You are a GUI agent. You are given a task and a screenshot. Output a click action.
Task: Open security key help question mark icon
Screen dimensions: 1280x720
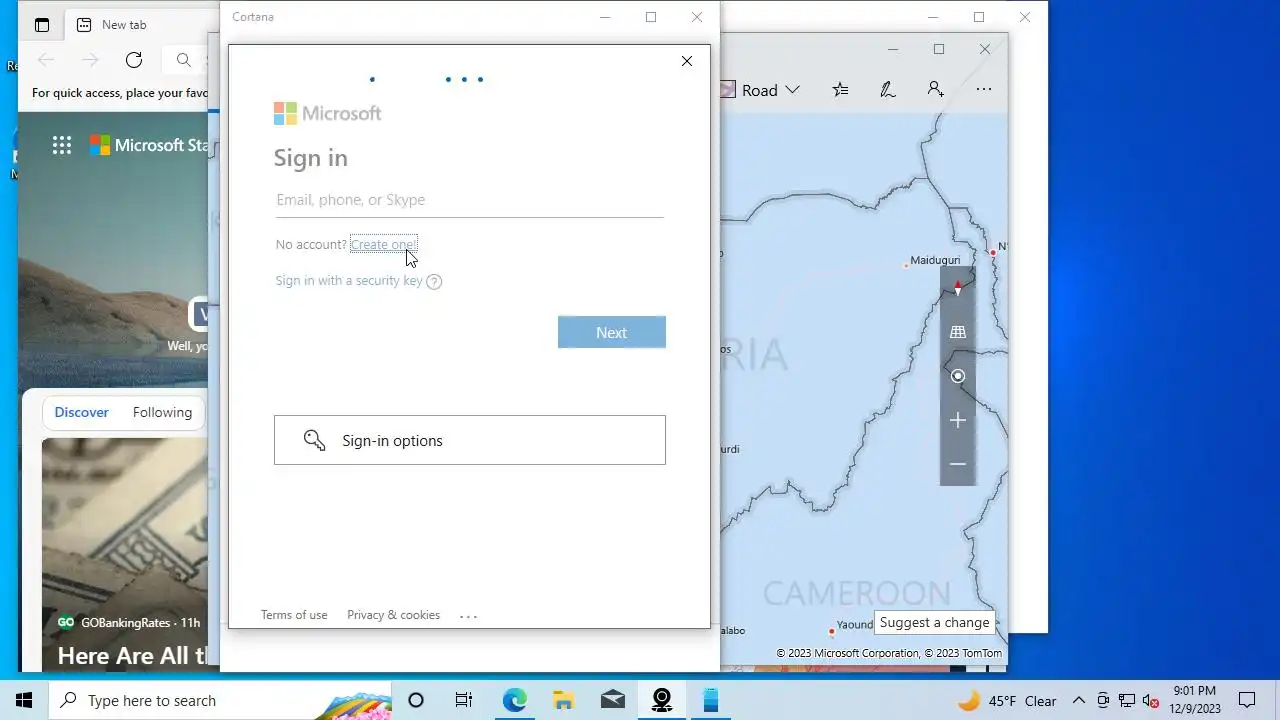pos(434,282)
